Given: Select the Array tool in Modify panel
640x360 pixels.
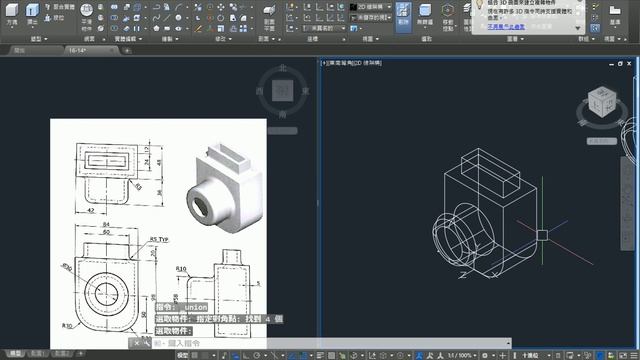Looking at the screenshot, I should (243, 29).
